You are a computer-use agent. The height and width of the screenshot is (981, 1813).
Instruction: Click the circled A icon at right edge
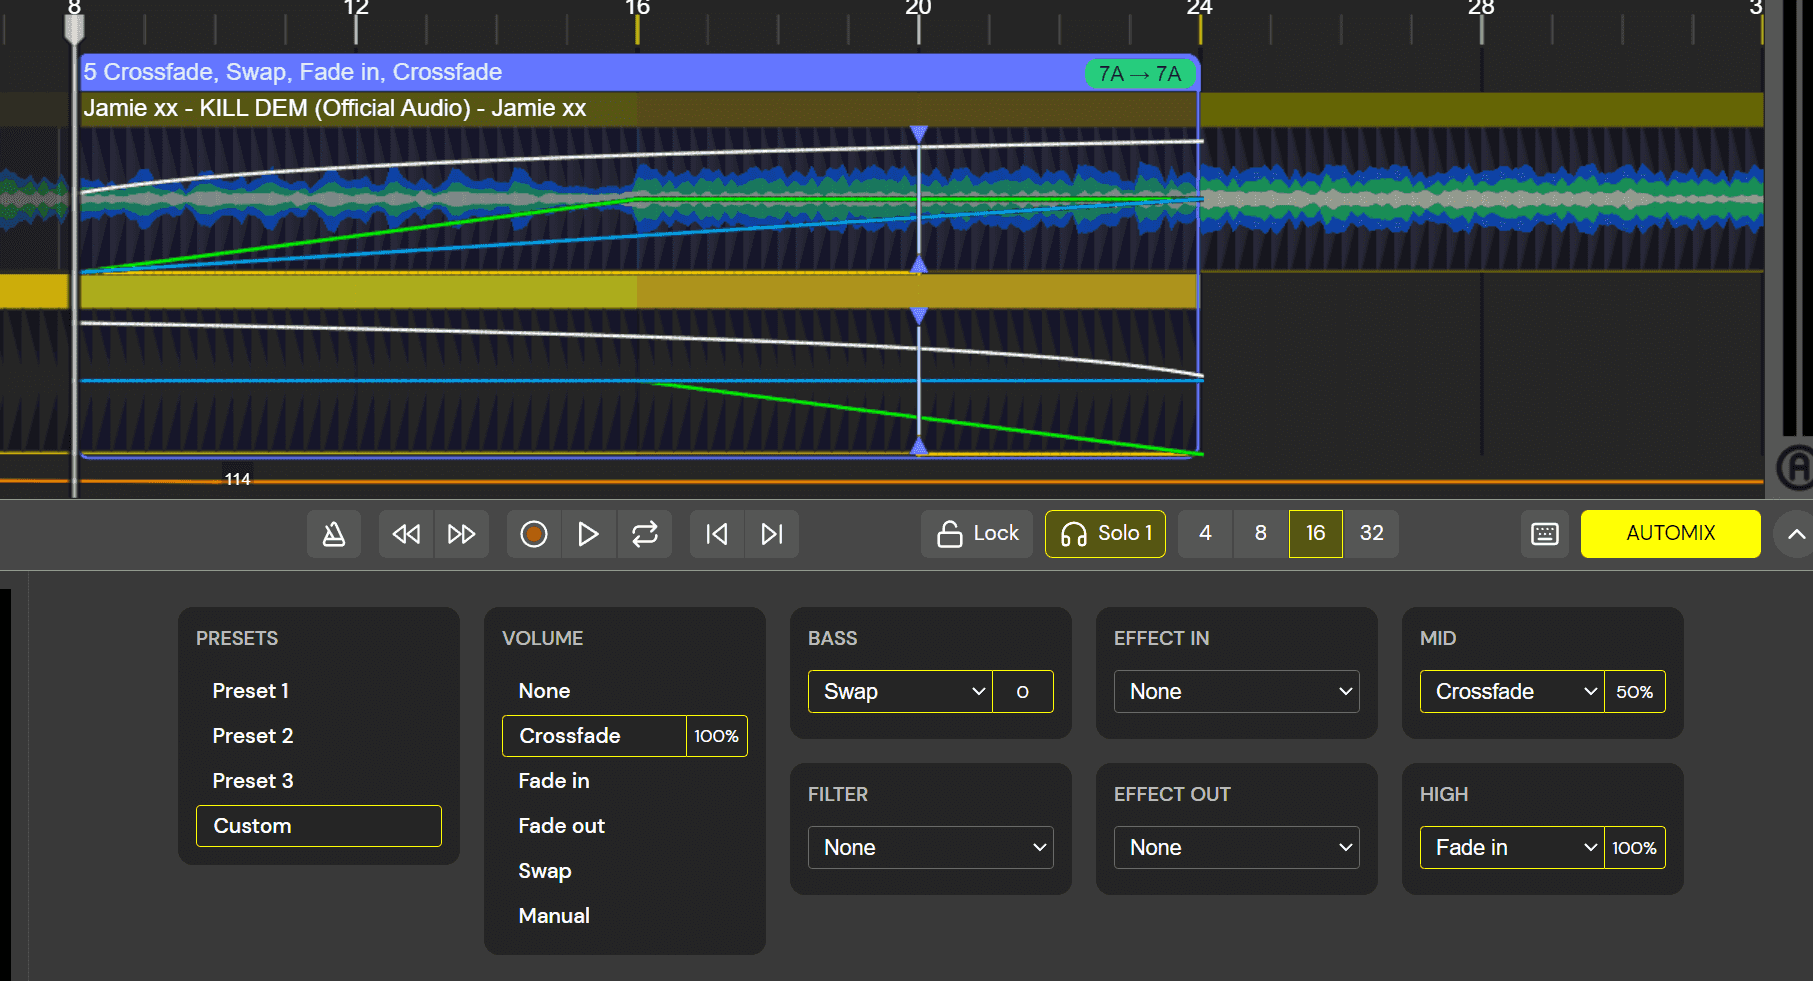[x=1795, y=467]
